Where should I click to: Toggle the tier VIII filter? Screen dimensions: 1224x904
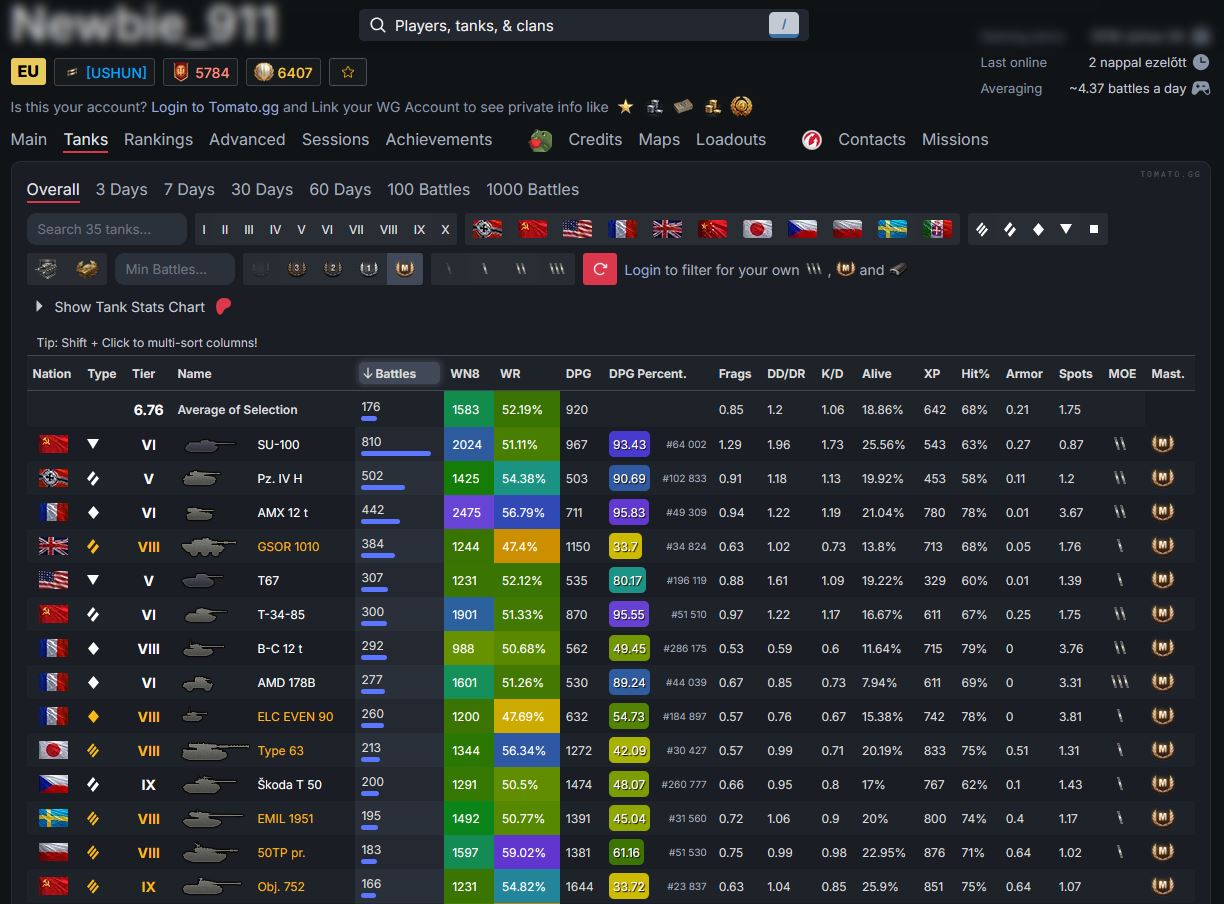(x=388, y=229)
